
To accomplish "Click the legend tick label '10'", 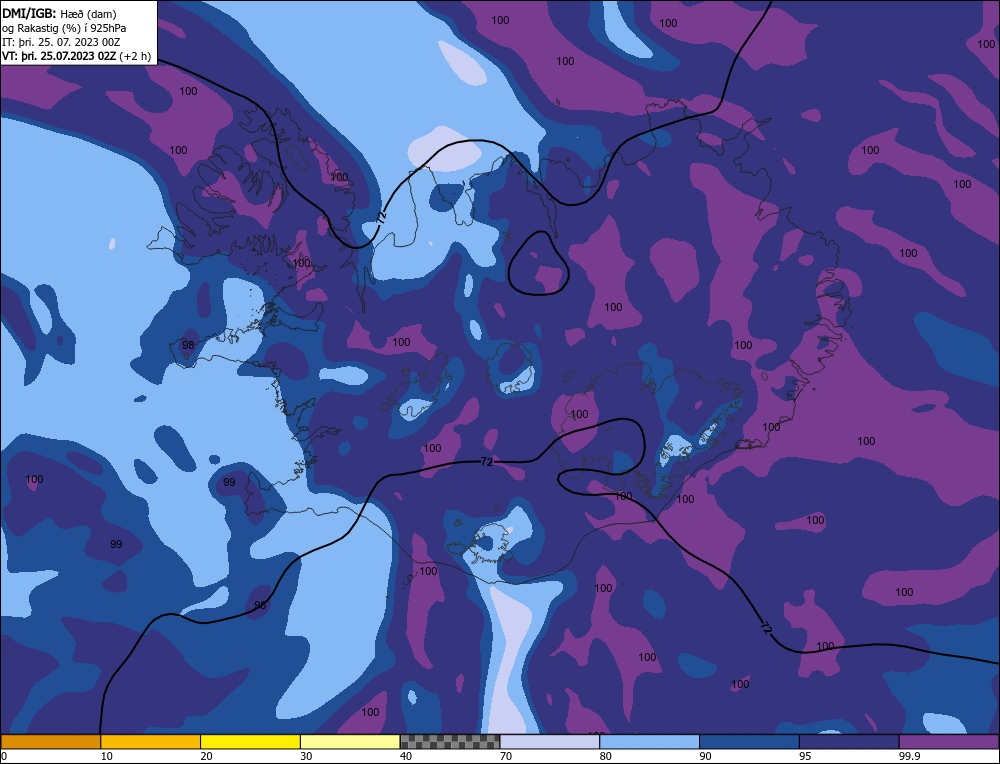I will pos(107,756).
